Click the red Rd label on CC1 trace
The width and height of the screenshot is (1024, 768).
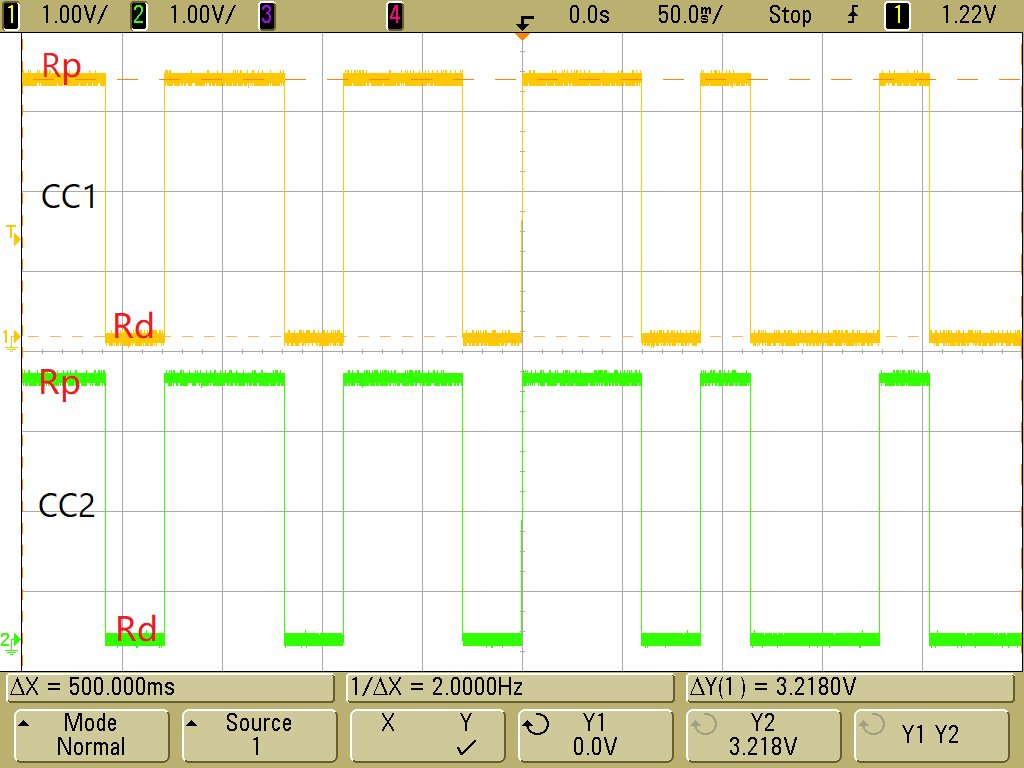click(x=134, y=325)
